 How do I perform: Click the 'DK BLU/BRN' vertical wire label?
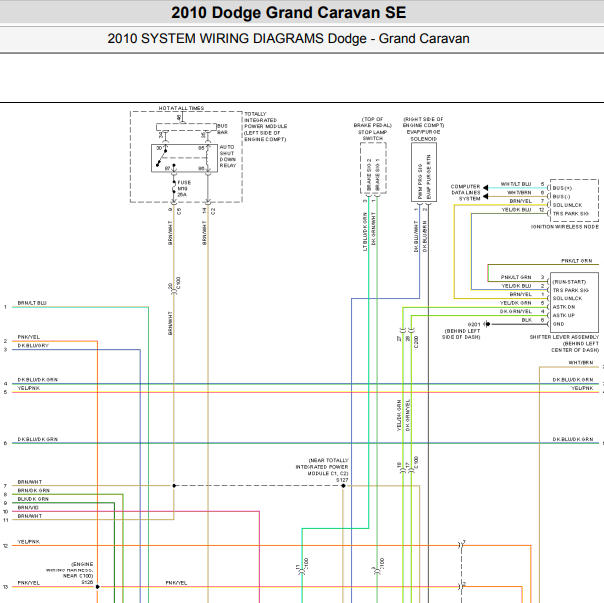click(x=424, y=237)
